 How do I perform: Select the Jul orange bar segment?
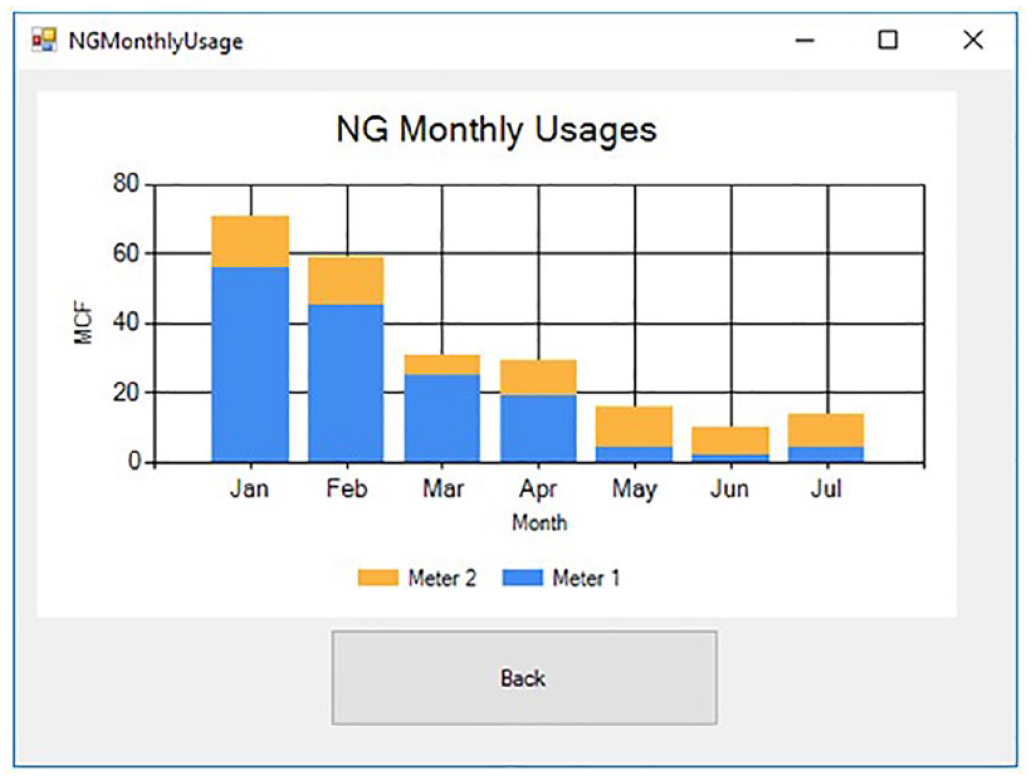826,430
